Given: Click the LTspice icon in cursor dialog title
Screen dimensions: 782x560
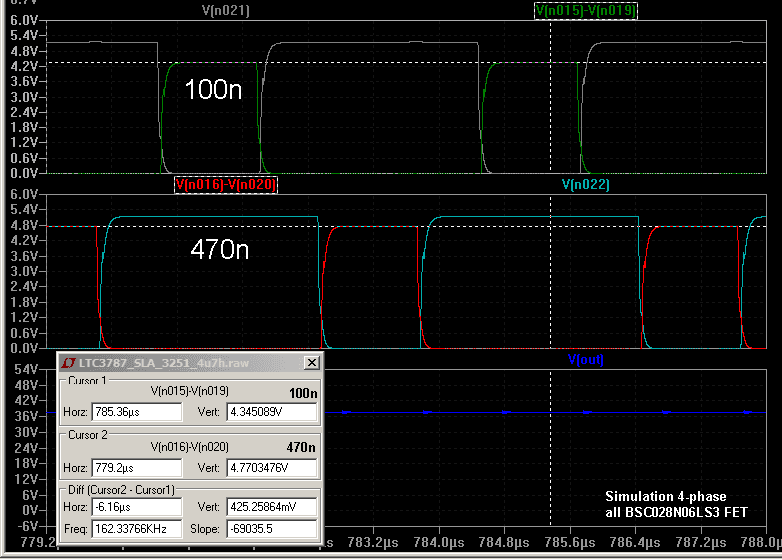Looking at the screenshot, I should click(69, 362).
